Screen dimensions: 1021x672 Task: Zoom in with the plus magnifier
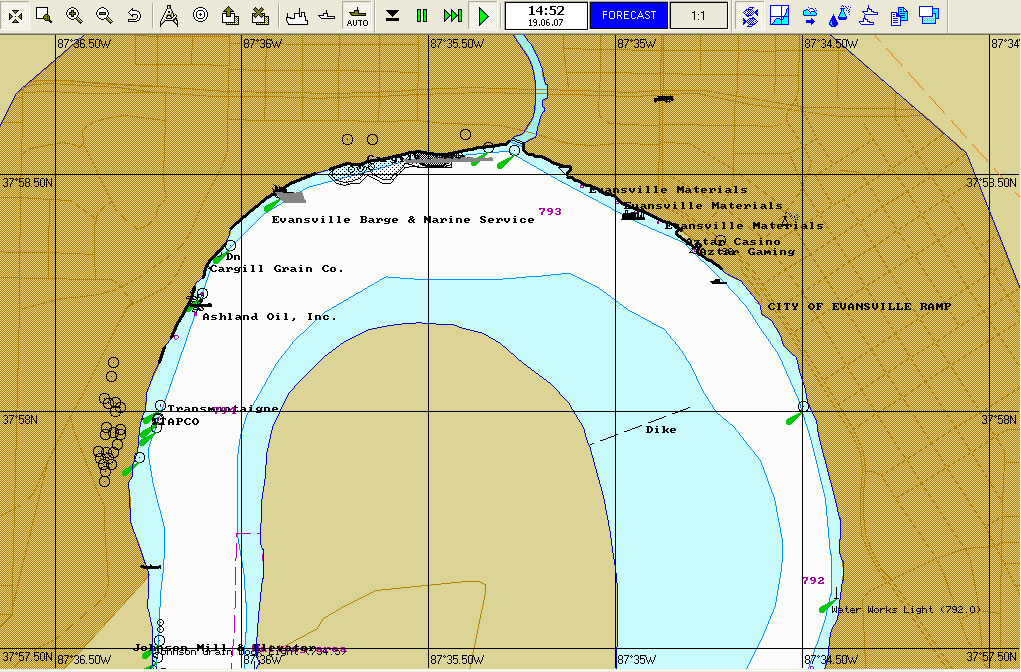tap(74, 16)
